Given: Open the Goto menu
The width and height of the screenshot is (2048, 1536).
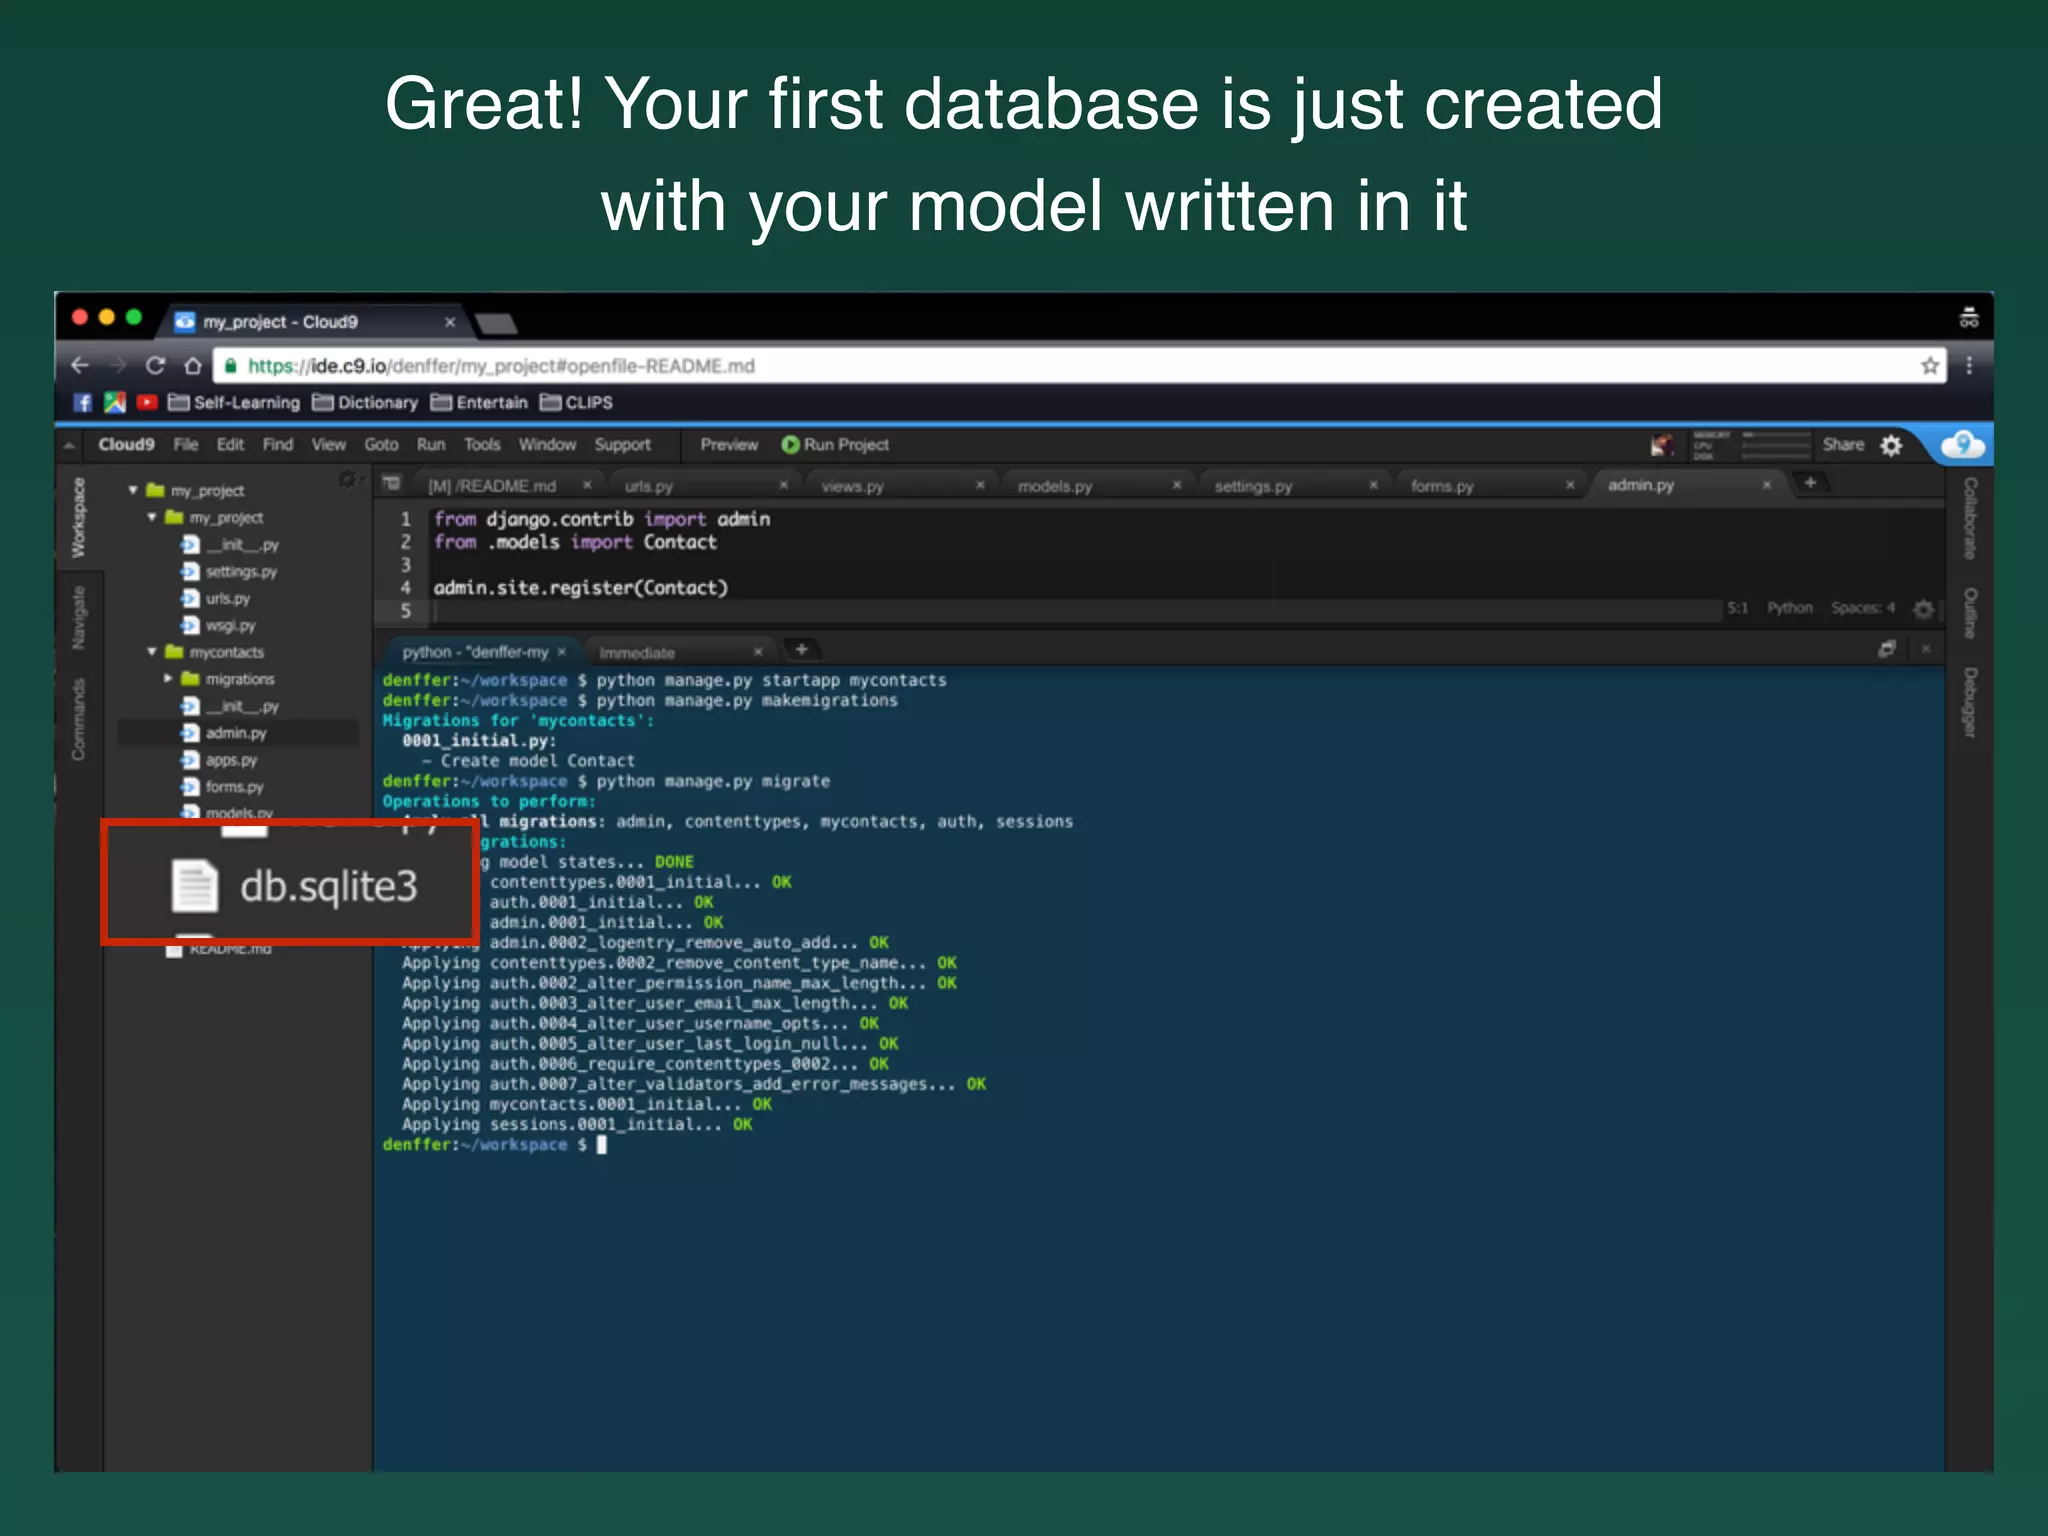Looking at the screenshot, I should point(381,445).
